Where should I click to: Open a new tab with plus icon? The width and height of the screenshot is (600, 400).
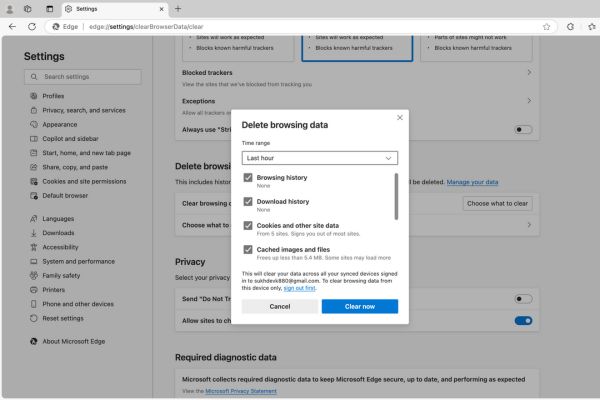pos(178,9)
